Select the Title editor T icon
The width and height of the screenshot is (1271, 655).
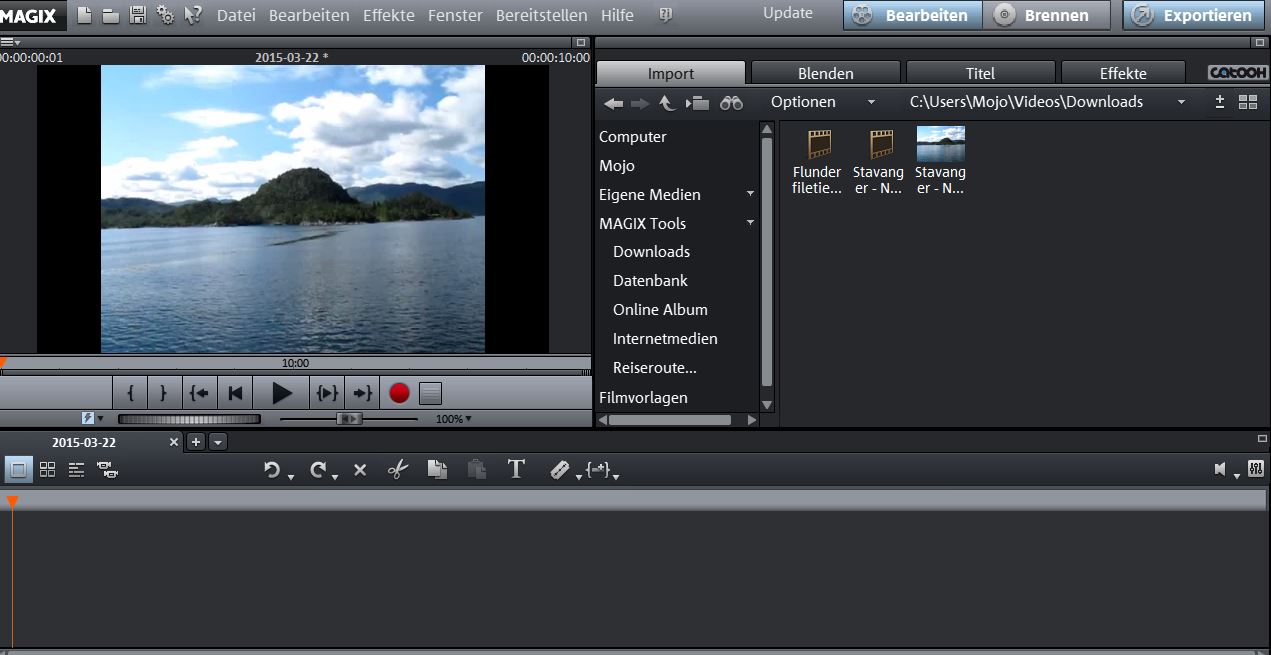click(516, 469)
